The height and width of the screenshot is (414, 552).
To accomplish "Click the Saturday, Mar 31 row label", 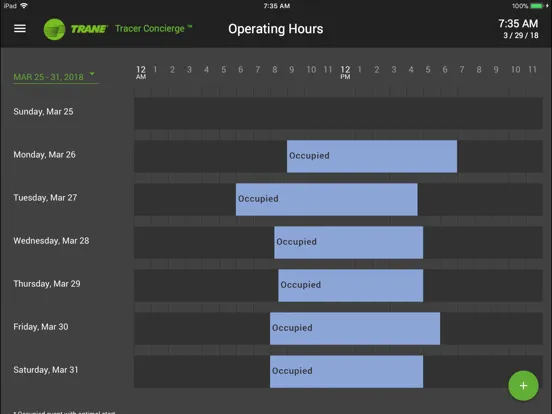I will click(x=46, y=370).
